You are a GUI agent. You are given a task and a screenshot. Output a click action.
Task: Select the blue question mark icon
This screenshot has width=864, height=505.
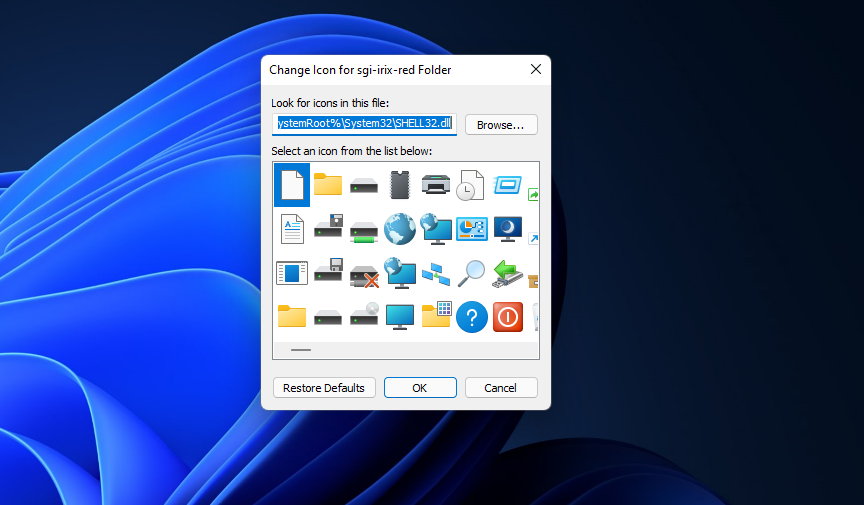(x=471, y=317)
